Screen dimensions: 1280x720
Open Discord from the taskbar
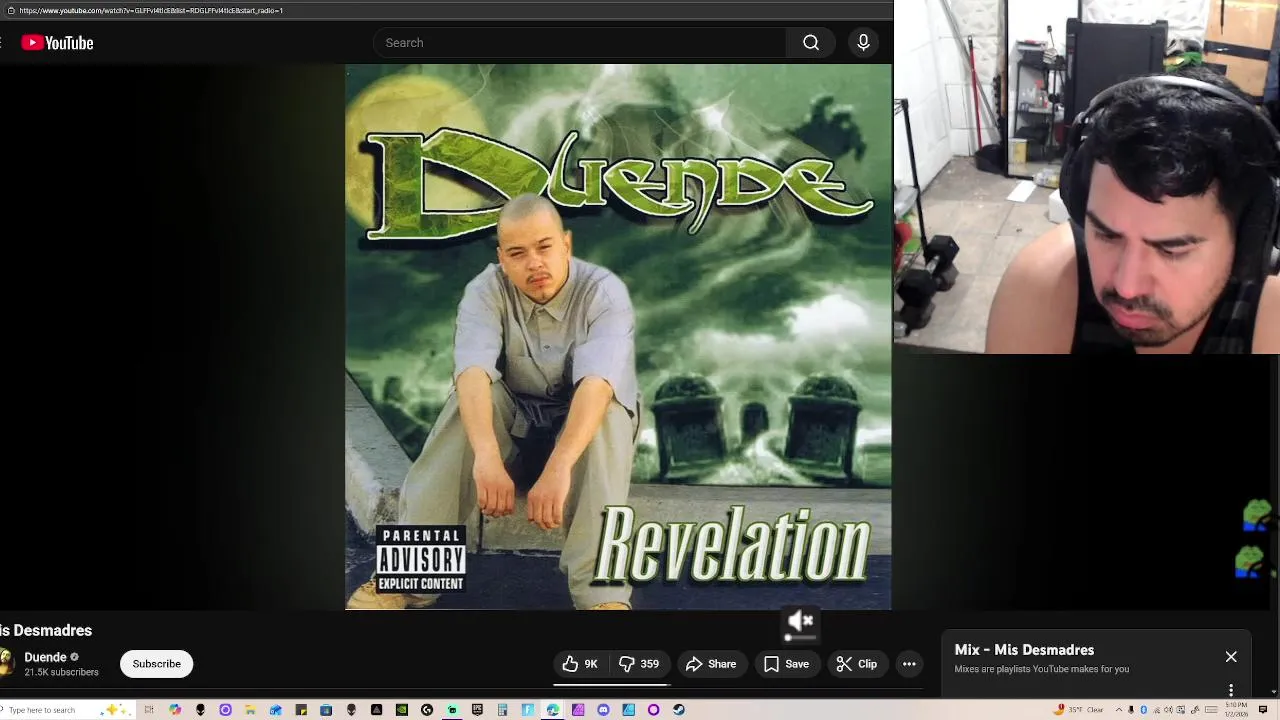(x=603, y=710)
